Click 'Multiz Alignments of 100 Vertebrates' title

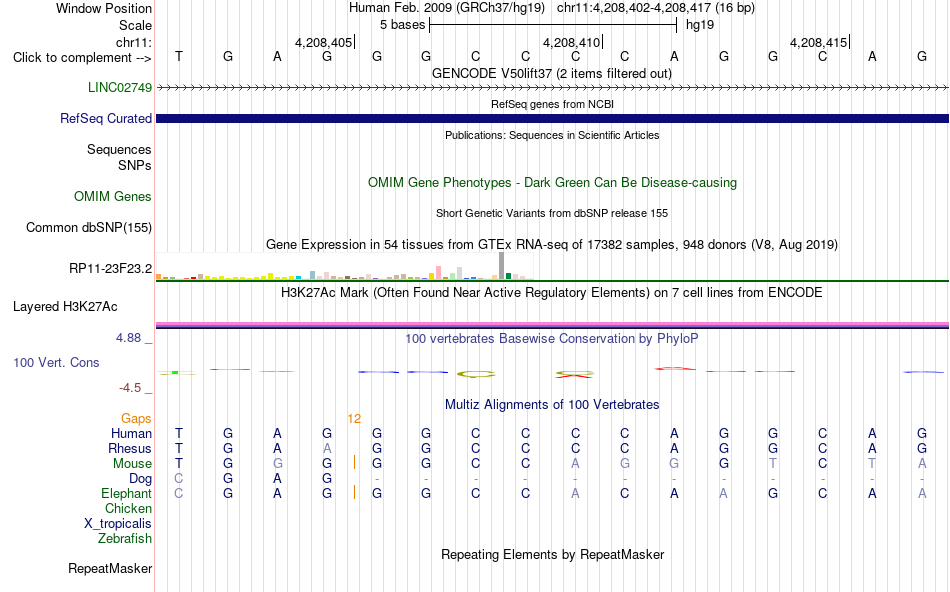[552, 405]
